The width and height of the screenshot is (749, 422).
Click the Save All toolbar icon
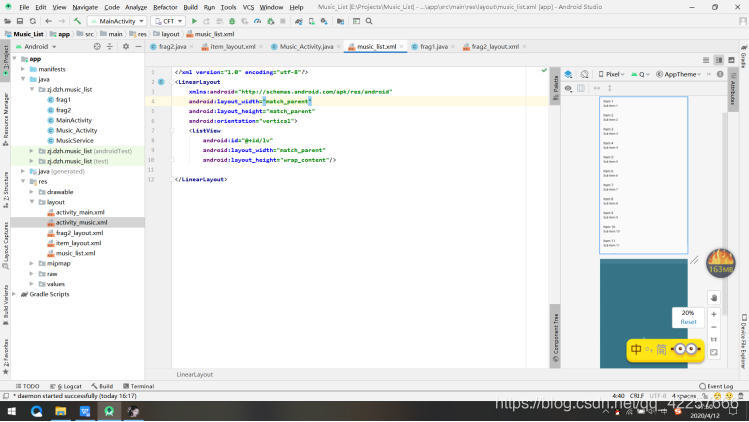pos(21,21)
